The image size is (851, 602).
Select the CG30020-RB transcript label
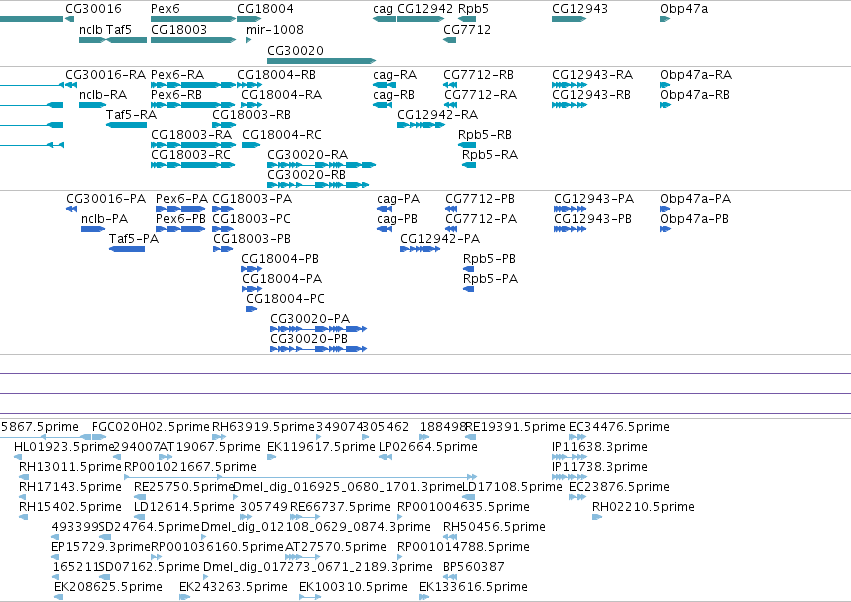(306, 175)
